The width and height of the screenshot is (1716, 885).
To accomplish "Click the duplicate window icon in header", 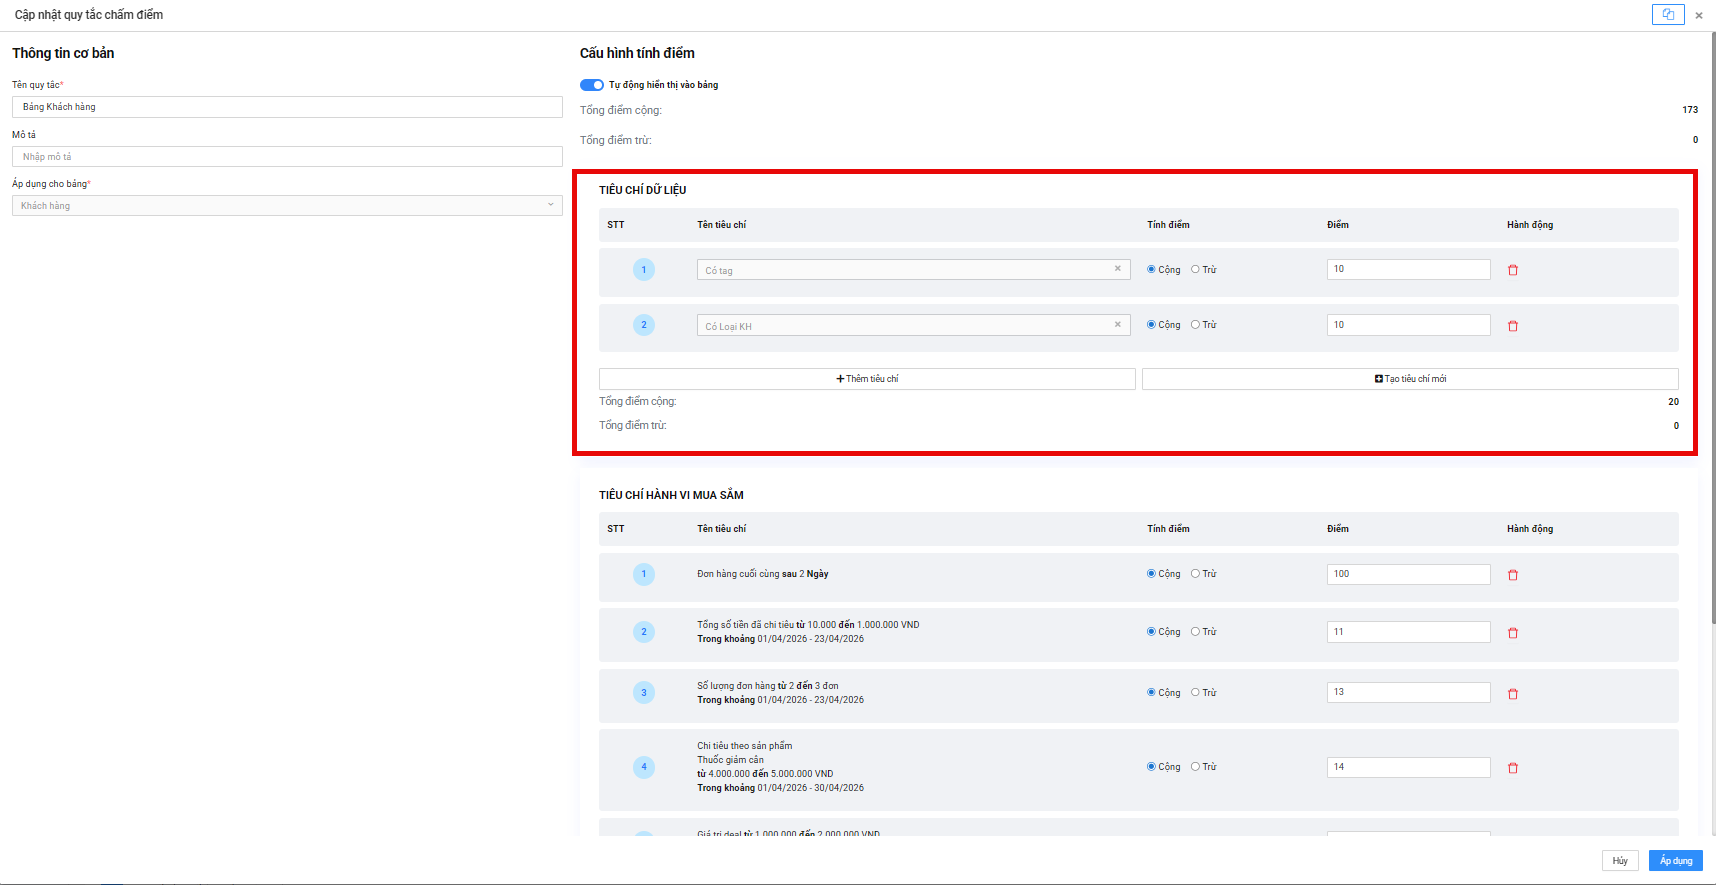I will [x=1668, y=14].
